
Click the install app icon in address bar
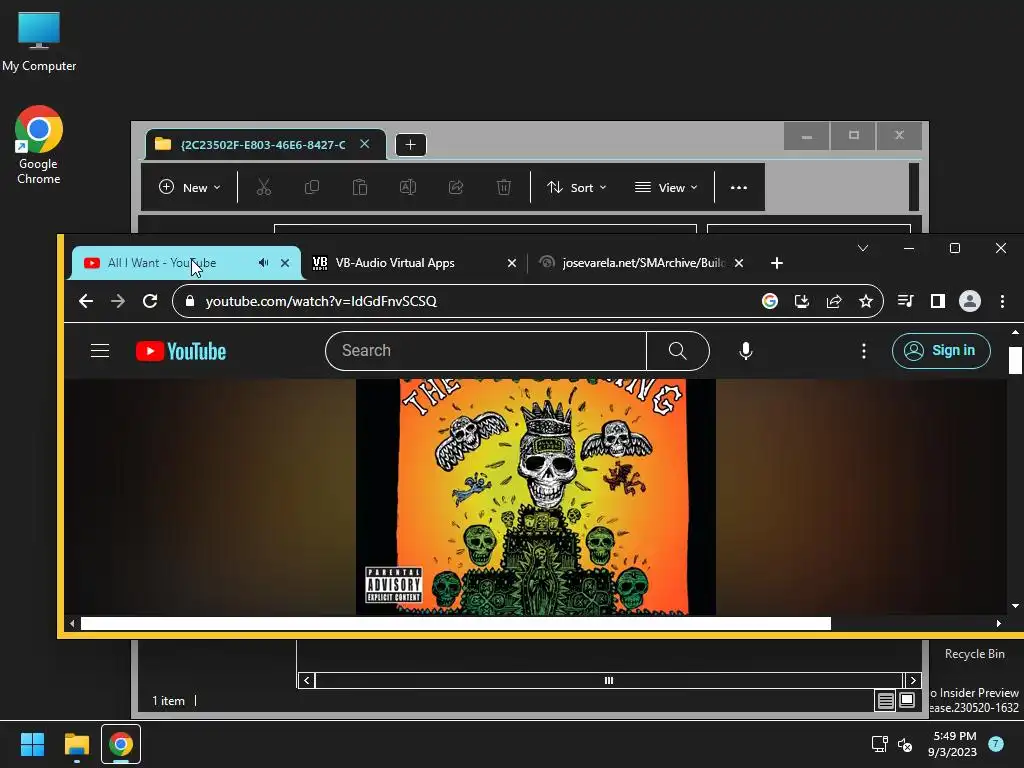(801, 301)
